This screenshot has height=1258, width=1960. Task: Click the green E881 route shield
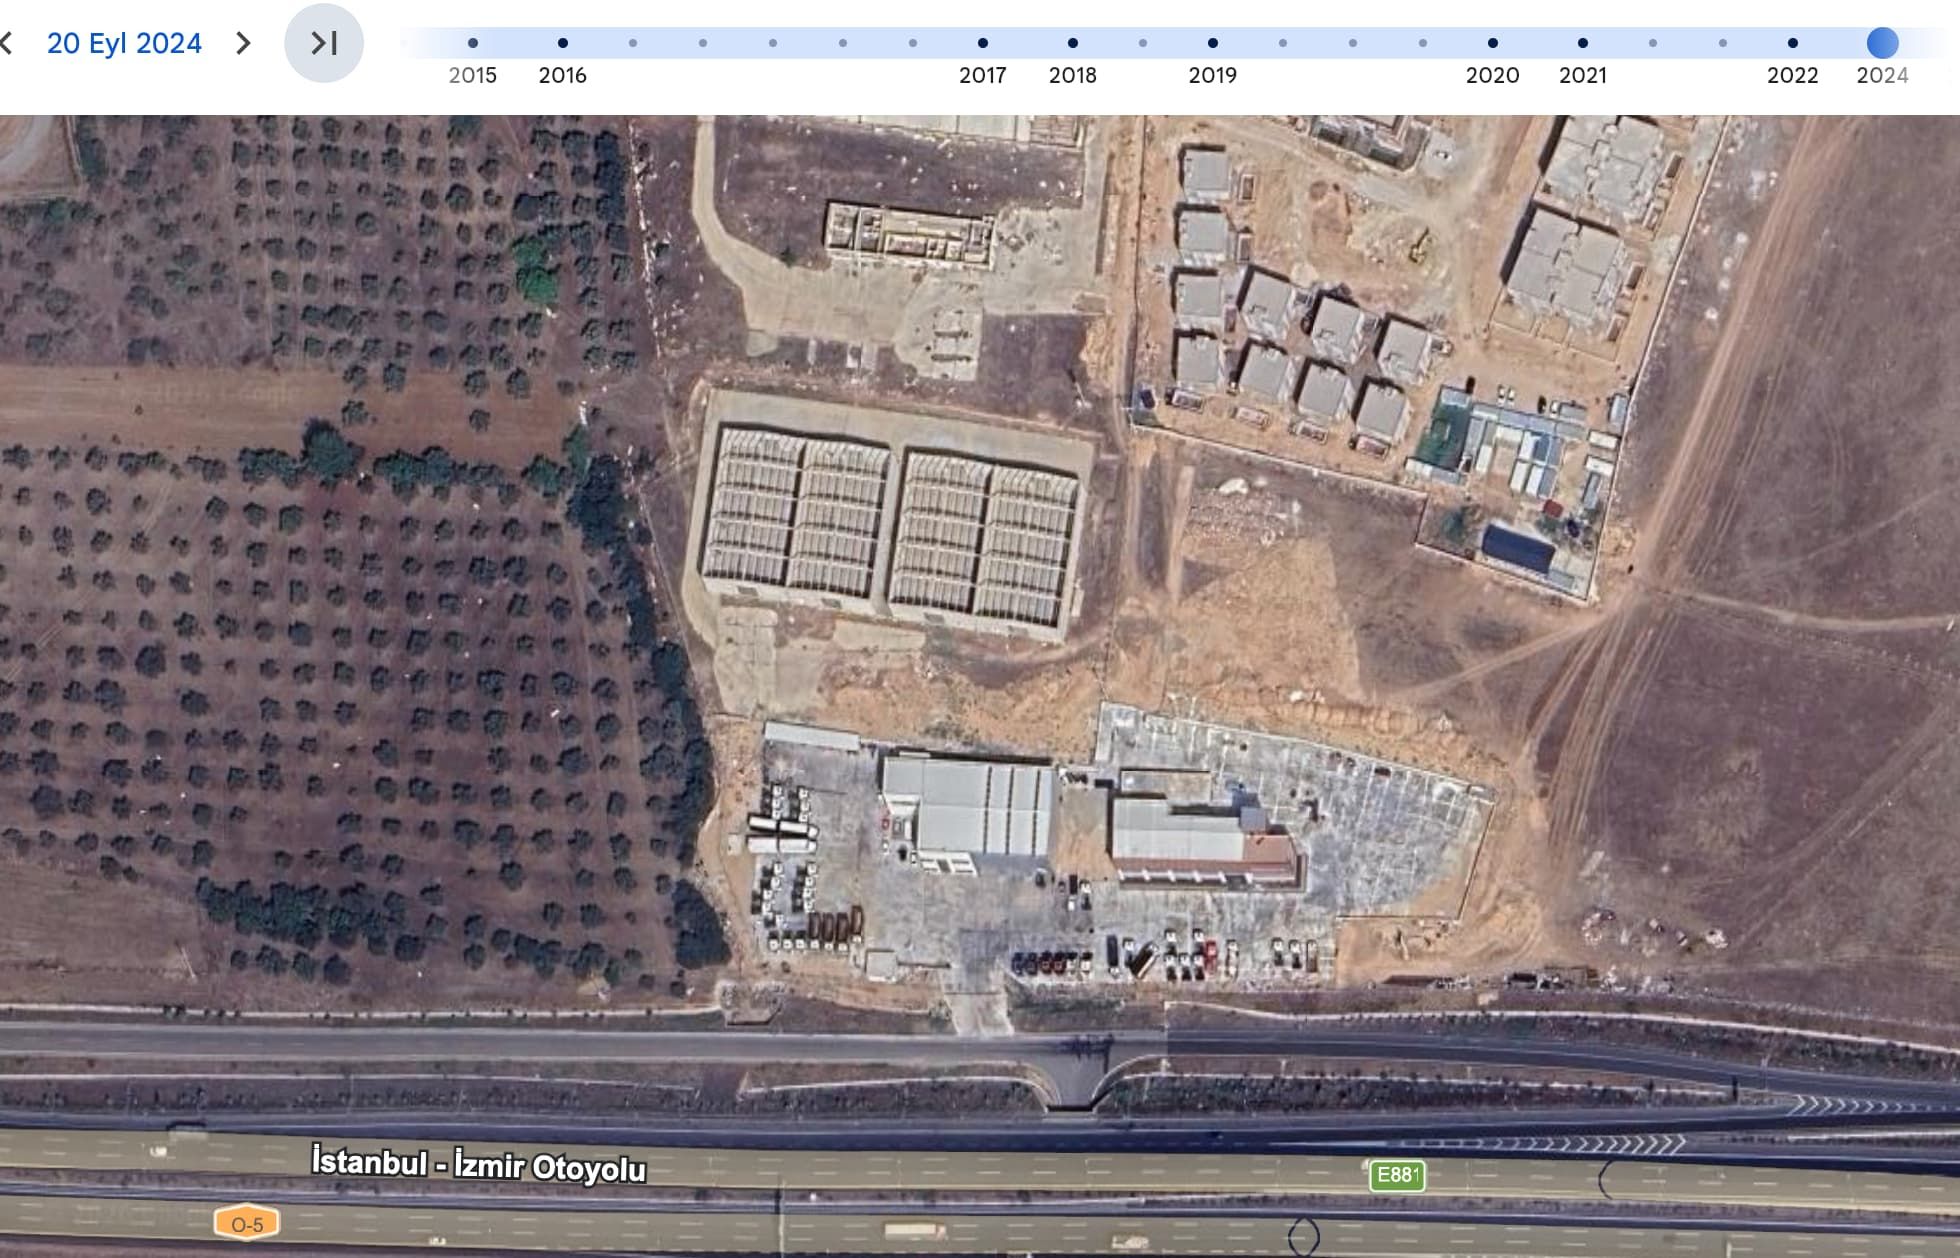click(1397, 1175)
